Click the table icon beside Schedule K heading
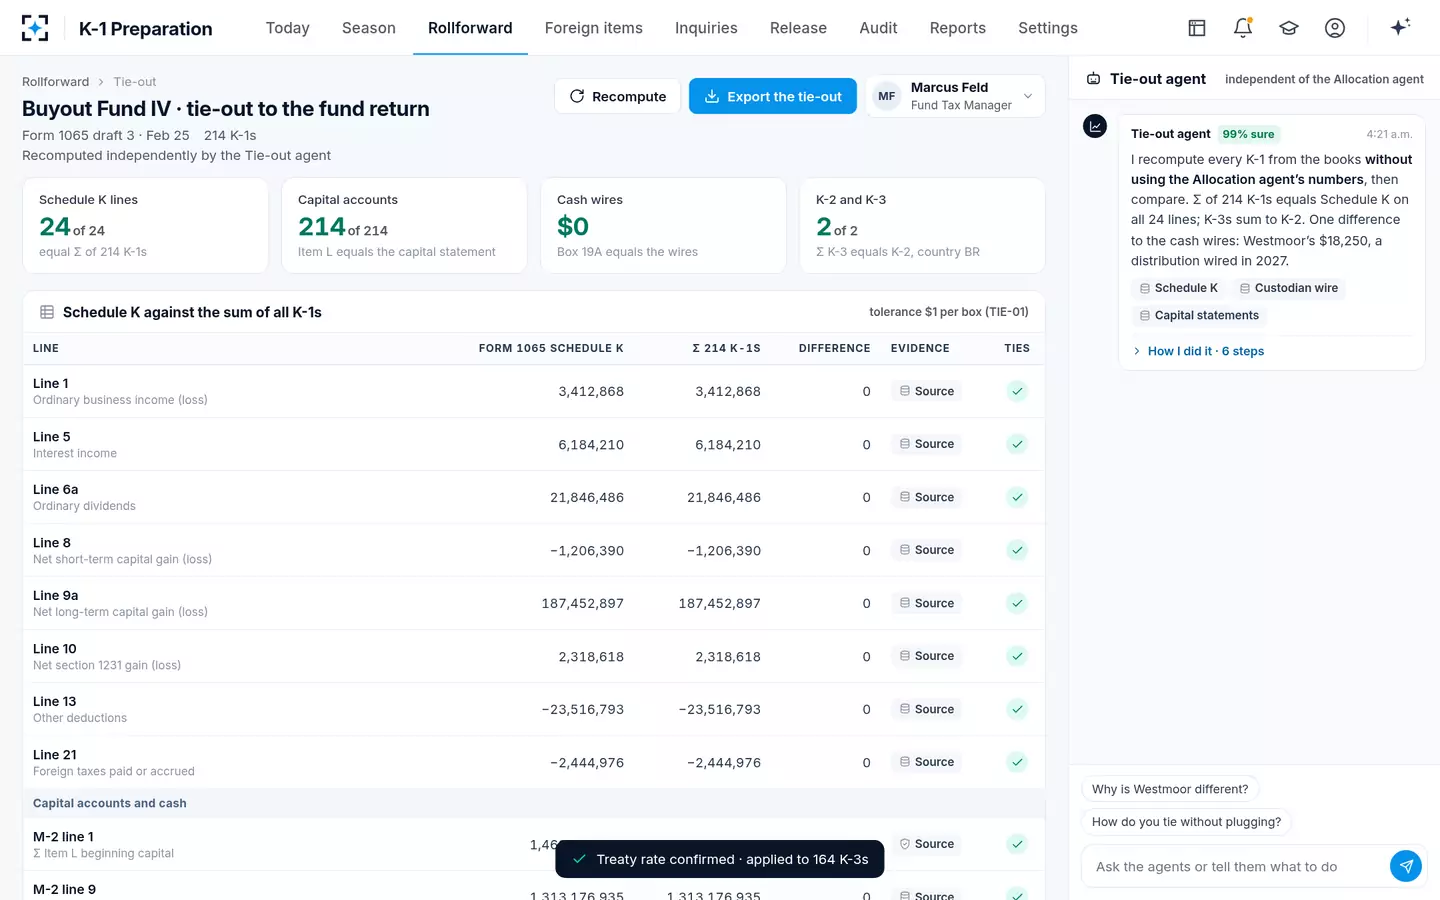Screen dimensions: 1440x900 point(47,312)
